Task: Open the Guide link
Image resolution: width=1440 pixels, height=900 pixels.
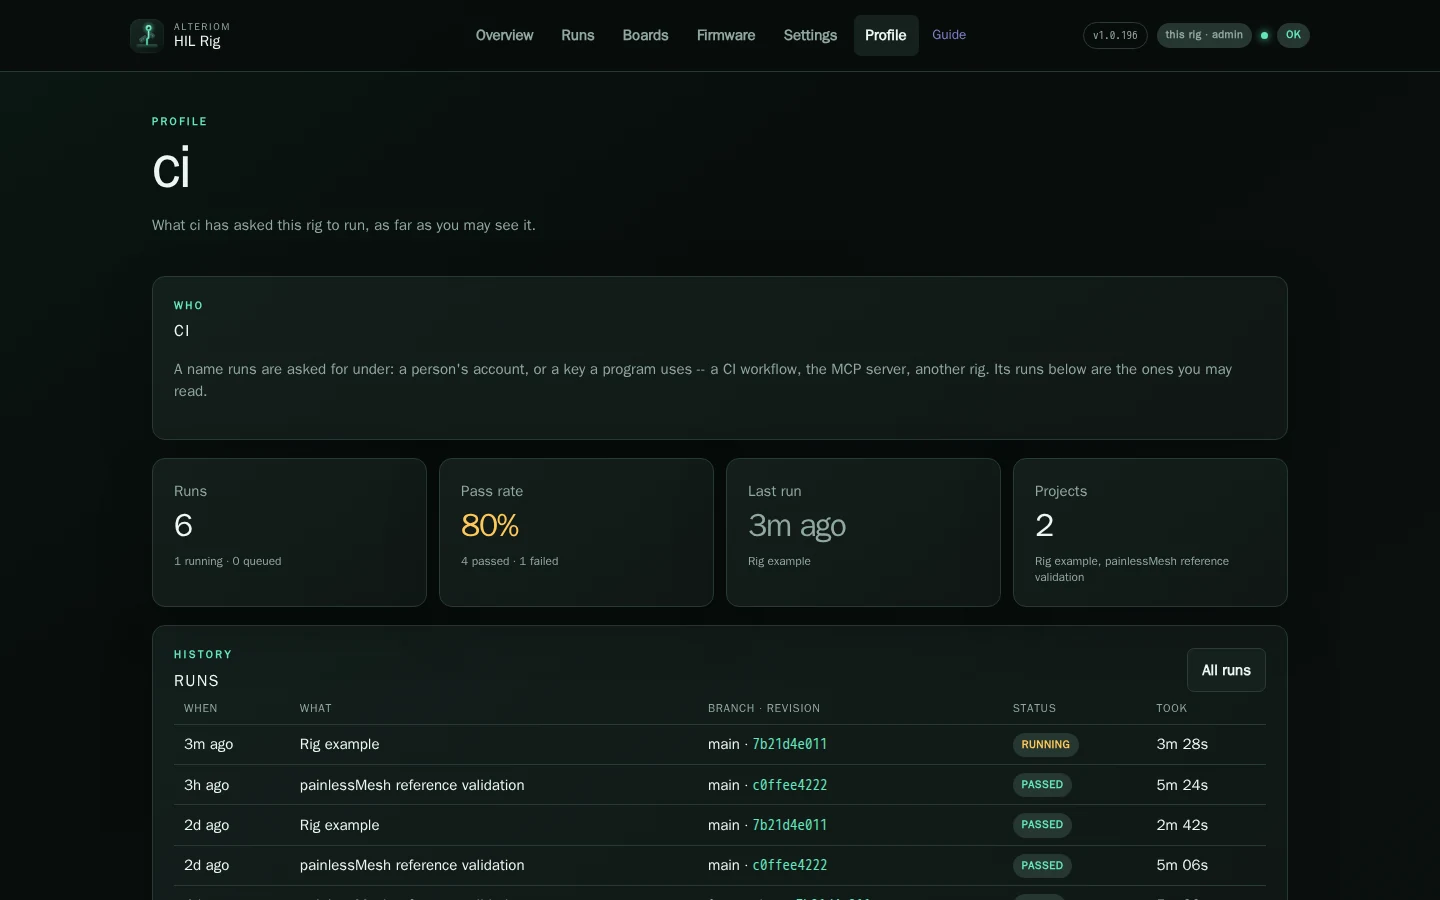Action: click(949, 35)
